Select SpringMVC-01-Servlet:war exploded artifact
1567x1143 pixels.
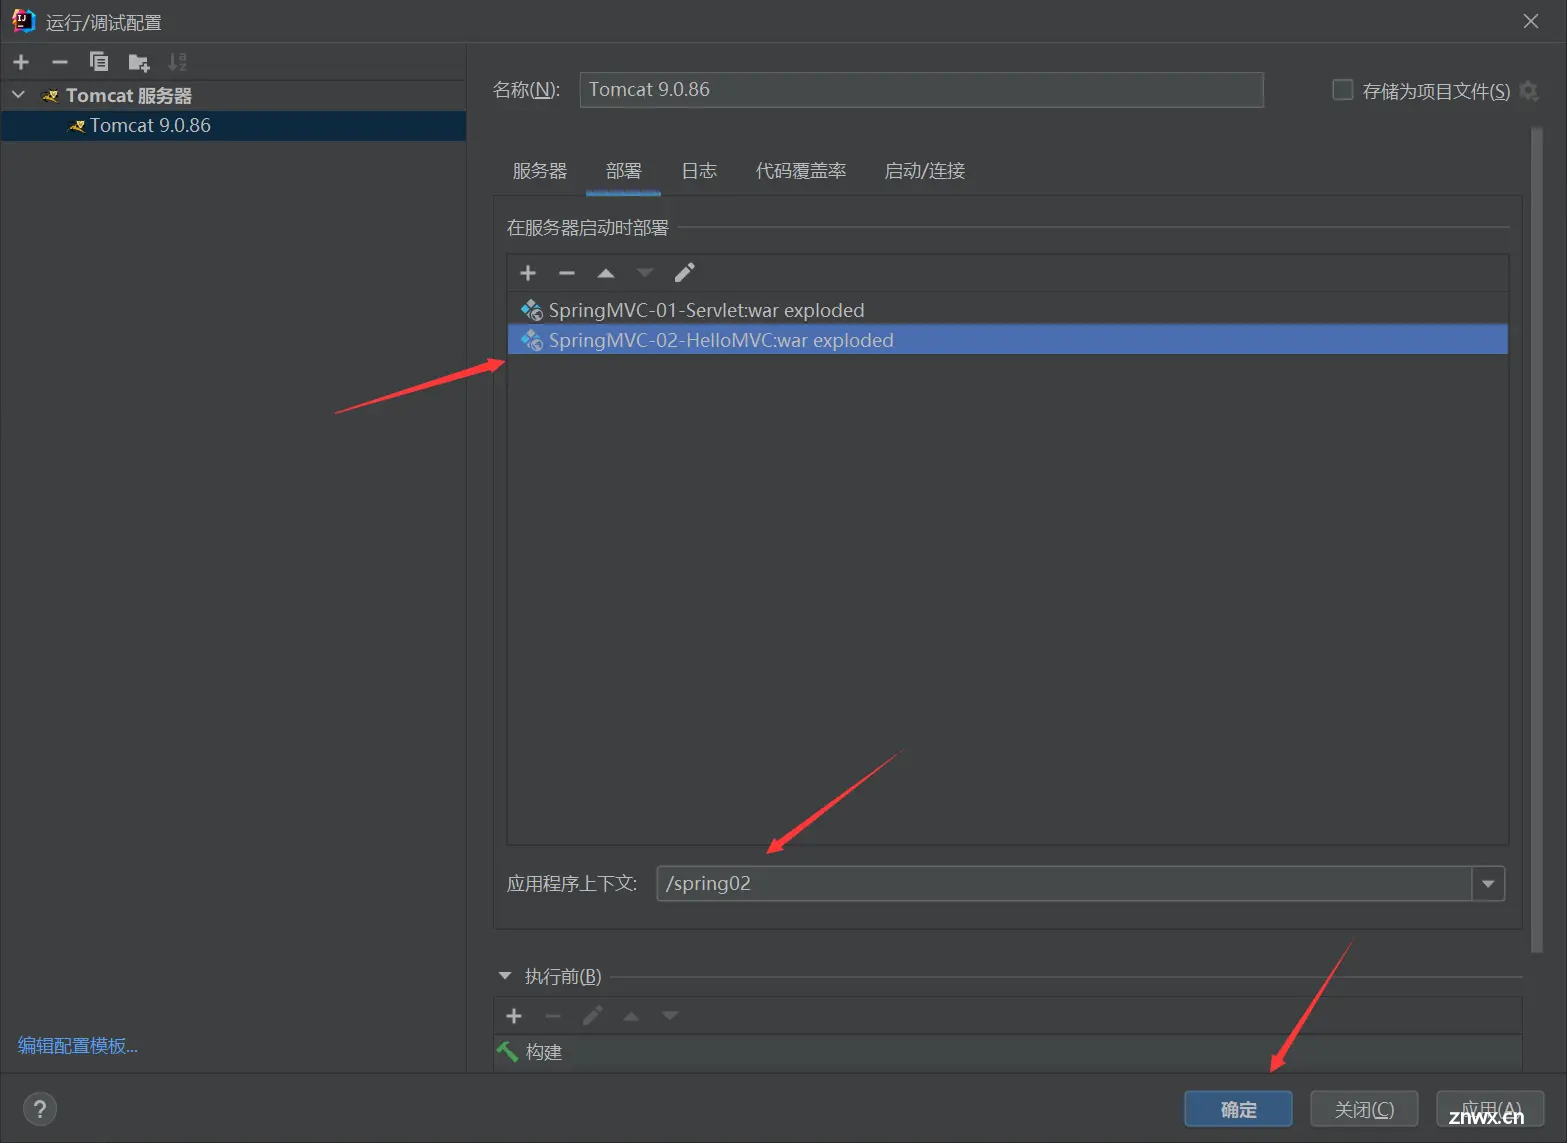point(1007,310)
